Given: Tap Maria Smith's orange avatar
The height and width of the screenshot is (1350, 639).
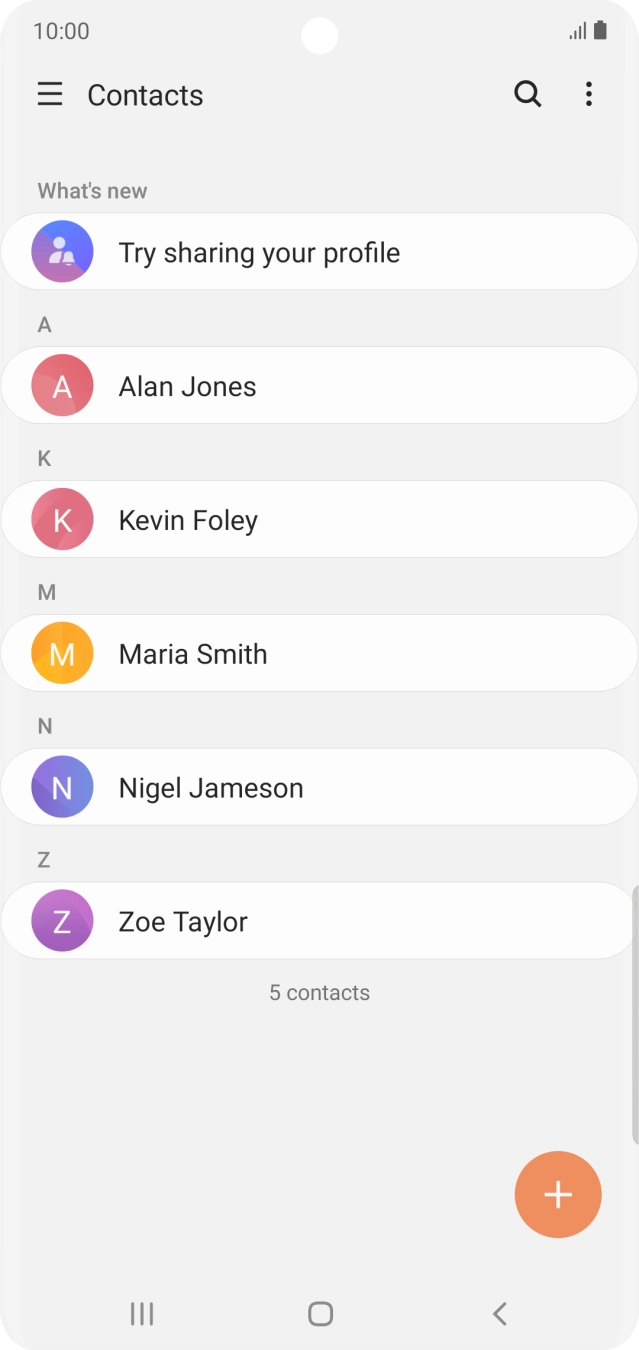Looking at the screenshot, I should point(62,654).
